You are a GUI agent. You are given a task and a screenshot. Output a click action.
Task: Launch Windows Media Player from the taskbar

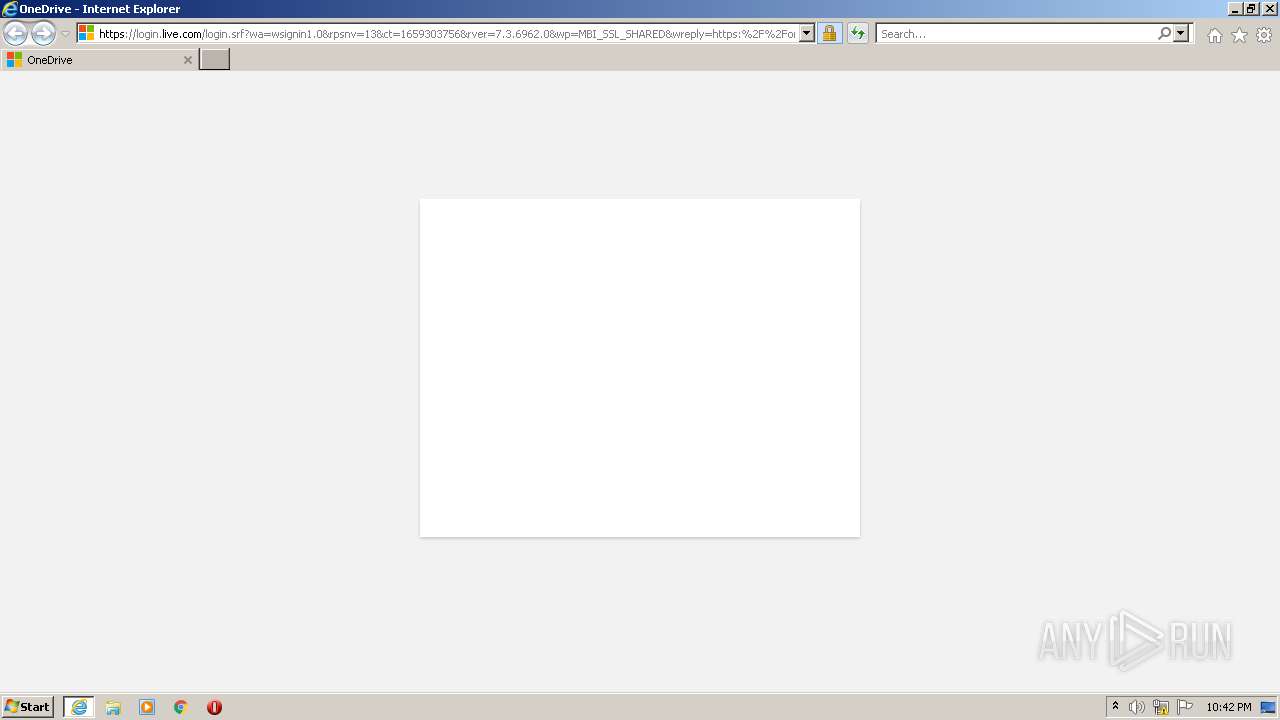coord(147,707)
